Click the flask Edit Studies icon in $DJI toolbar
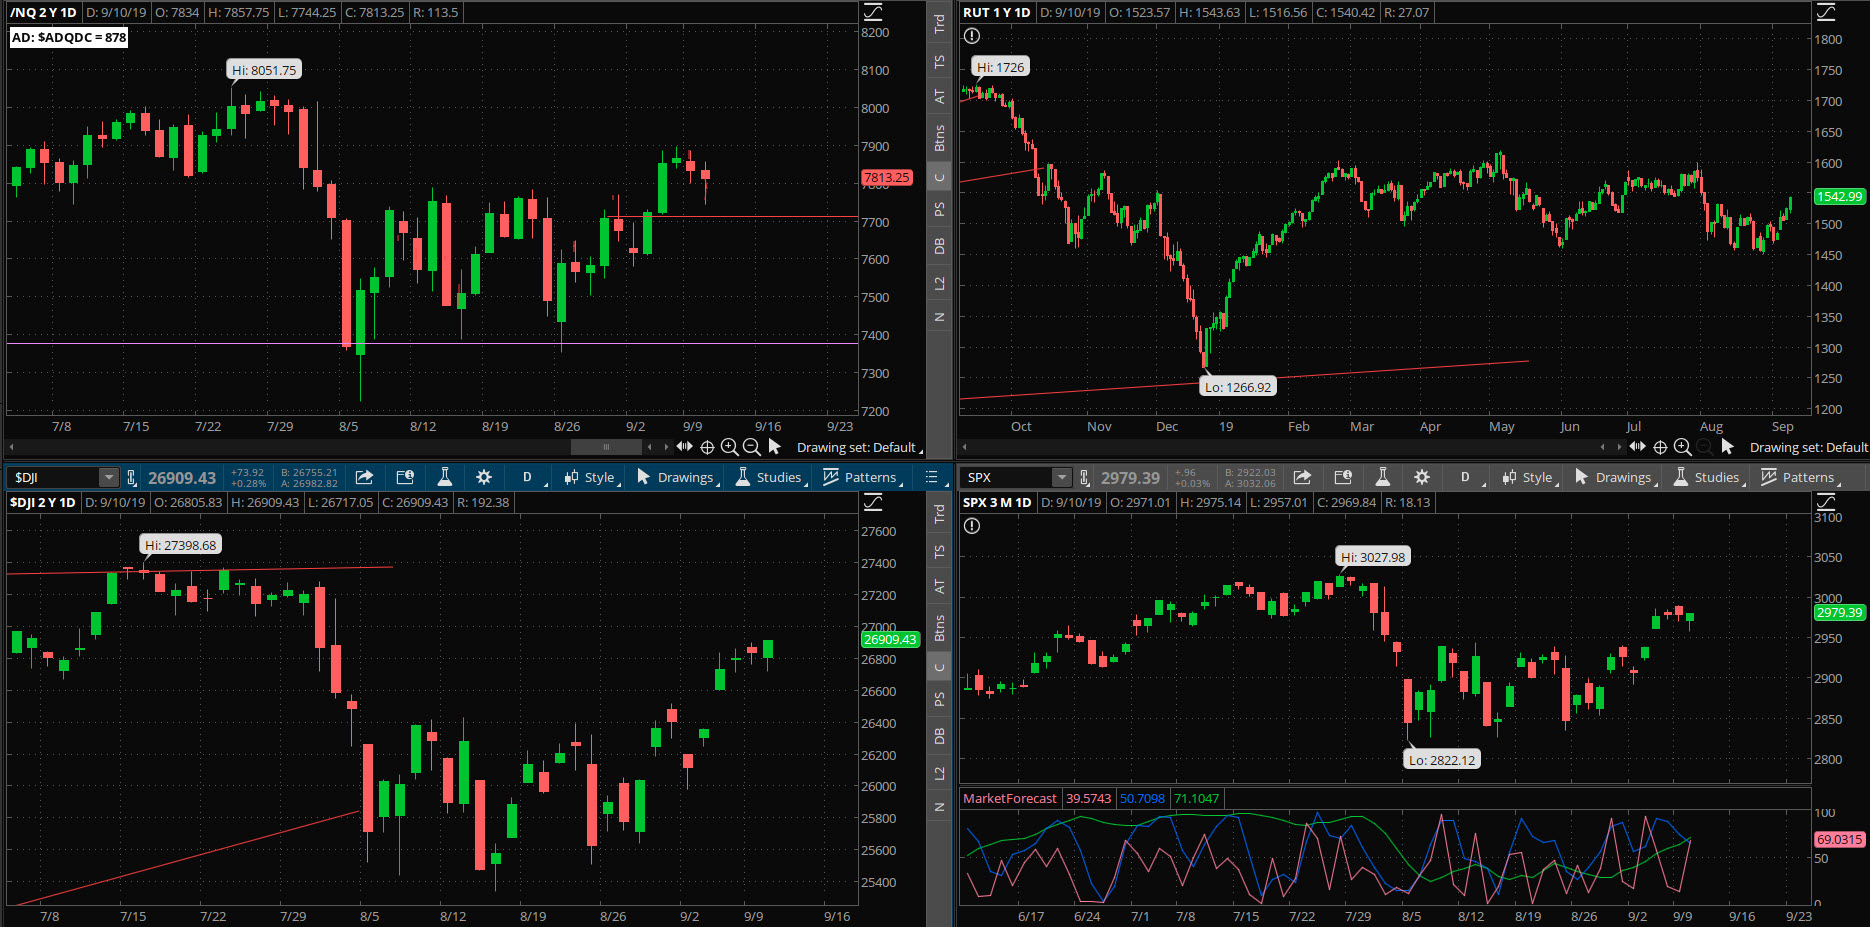The image size is (1870, 927). pos(444,477)
